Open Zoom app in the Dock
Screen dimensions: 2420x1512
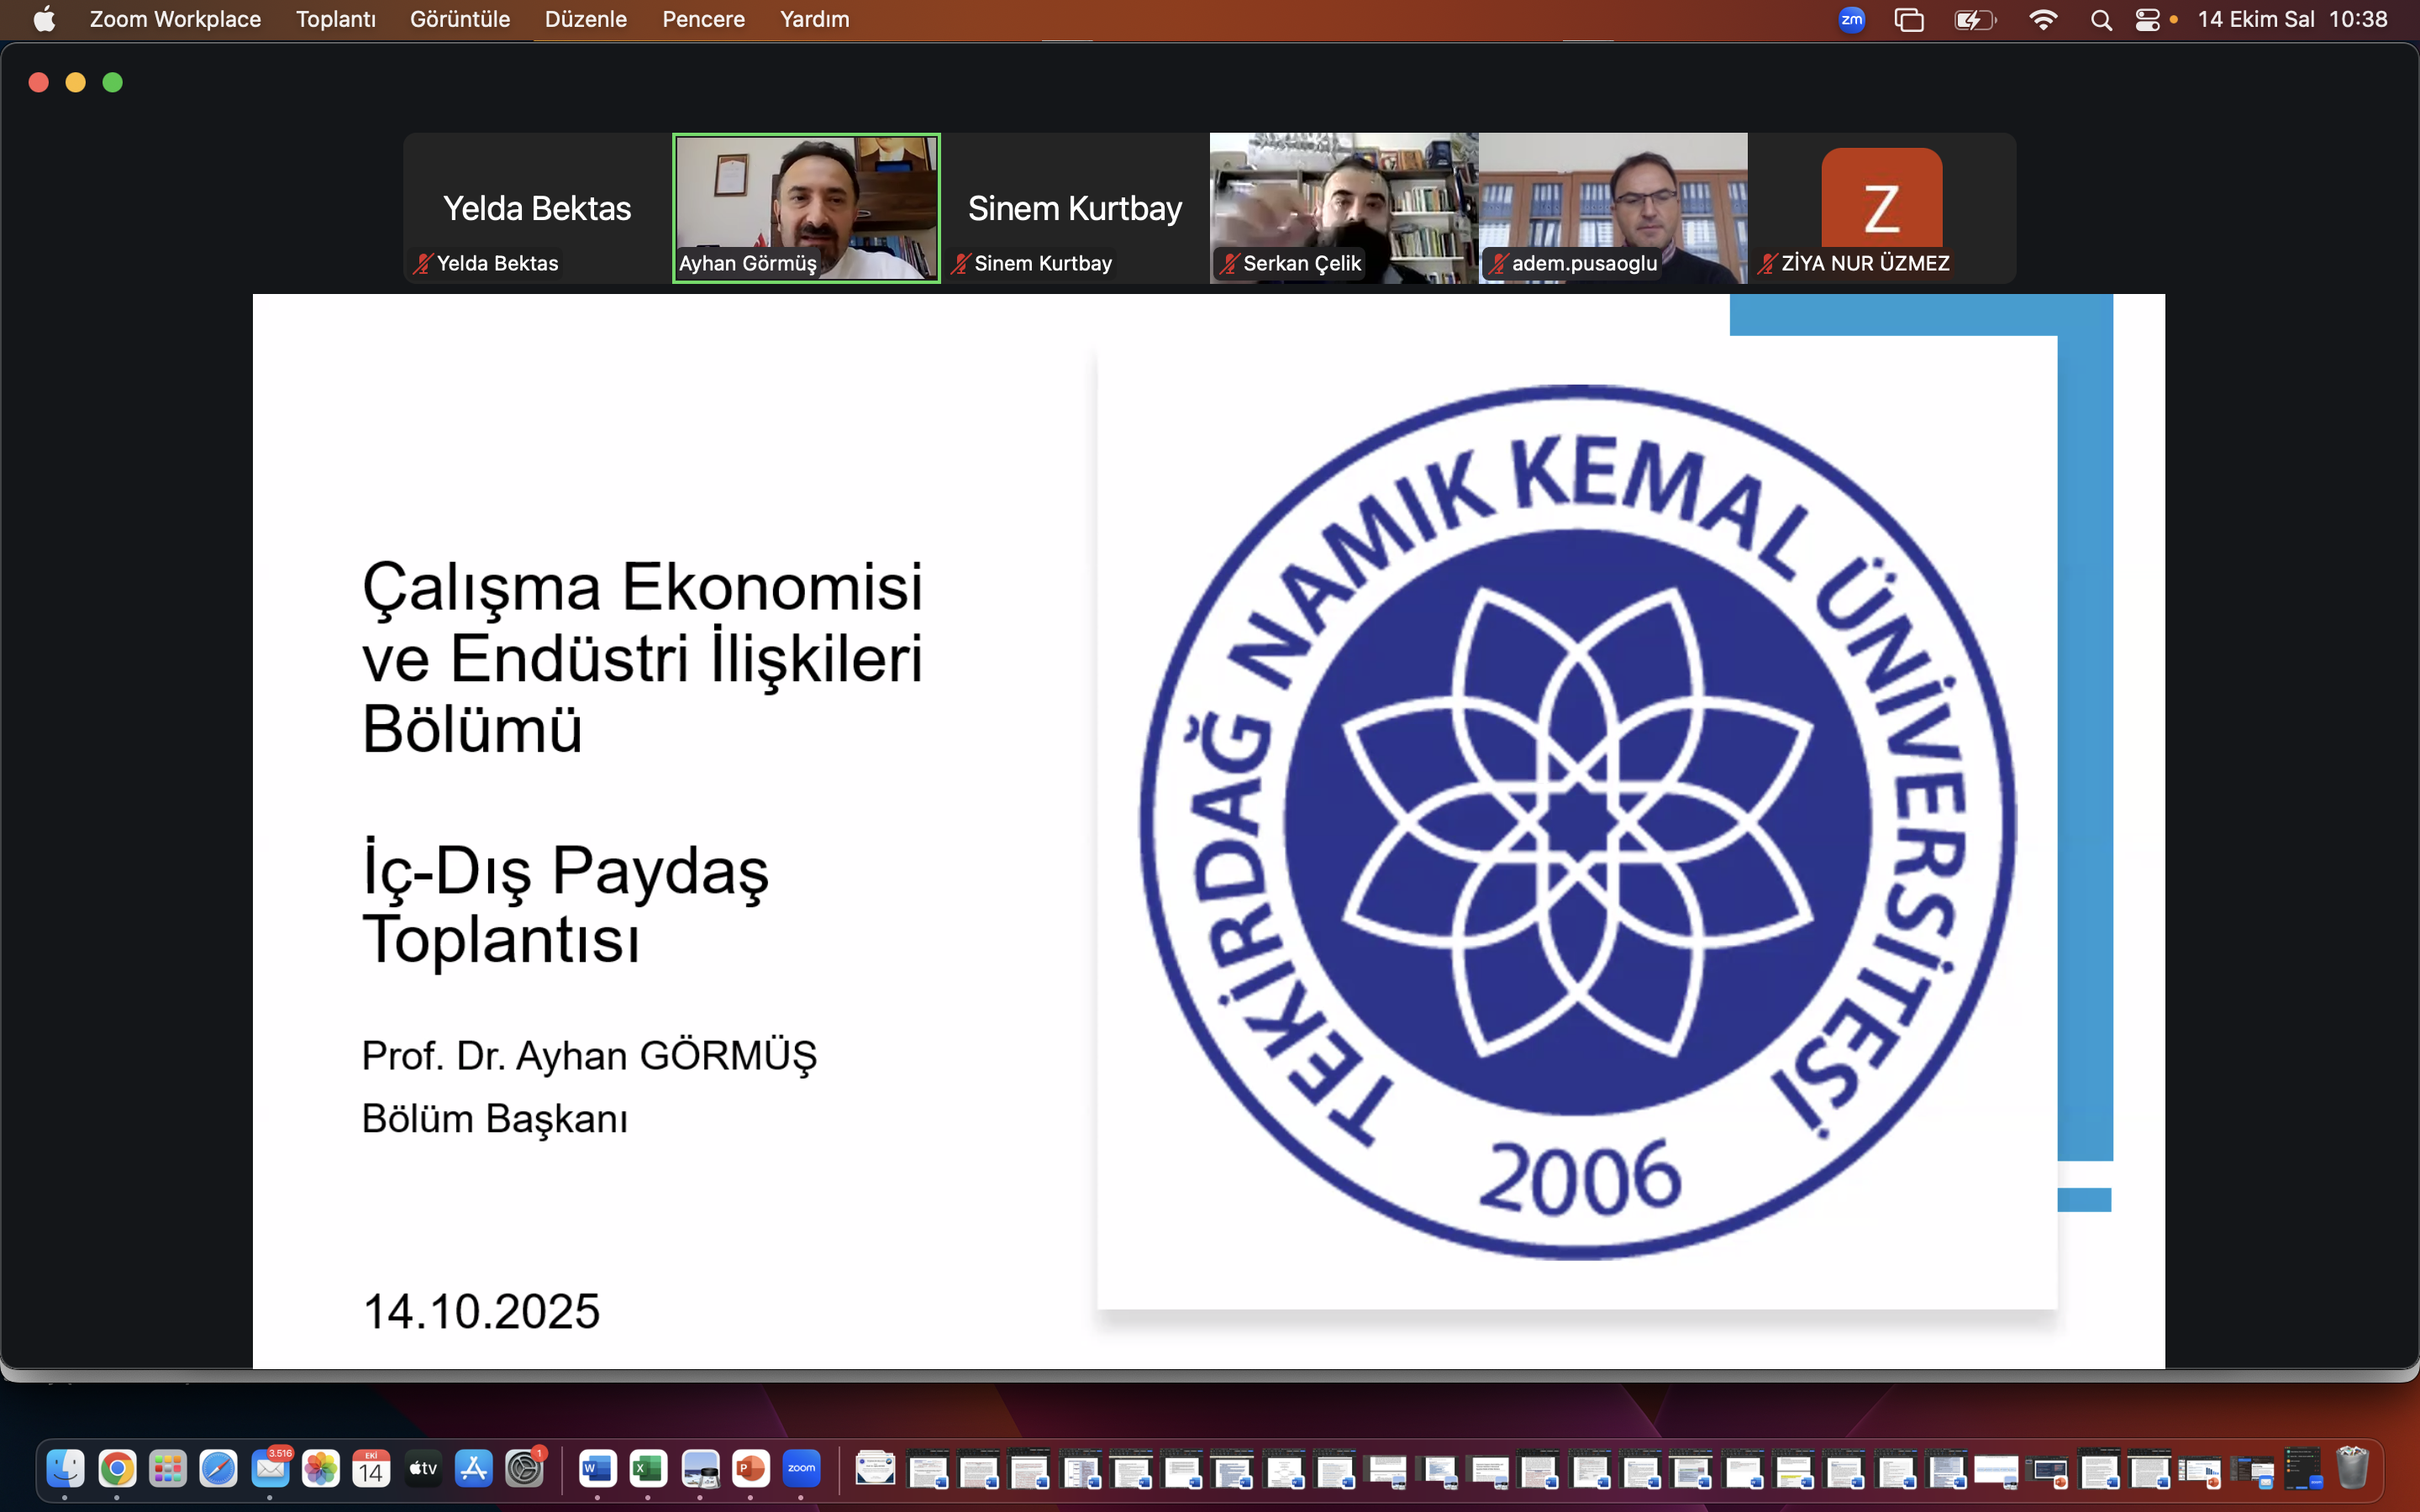pyautogui.click(x=801, y=1468)
